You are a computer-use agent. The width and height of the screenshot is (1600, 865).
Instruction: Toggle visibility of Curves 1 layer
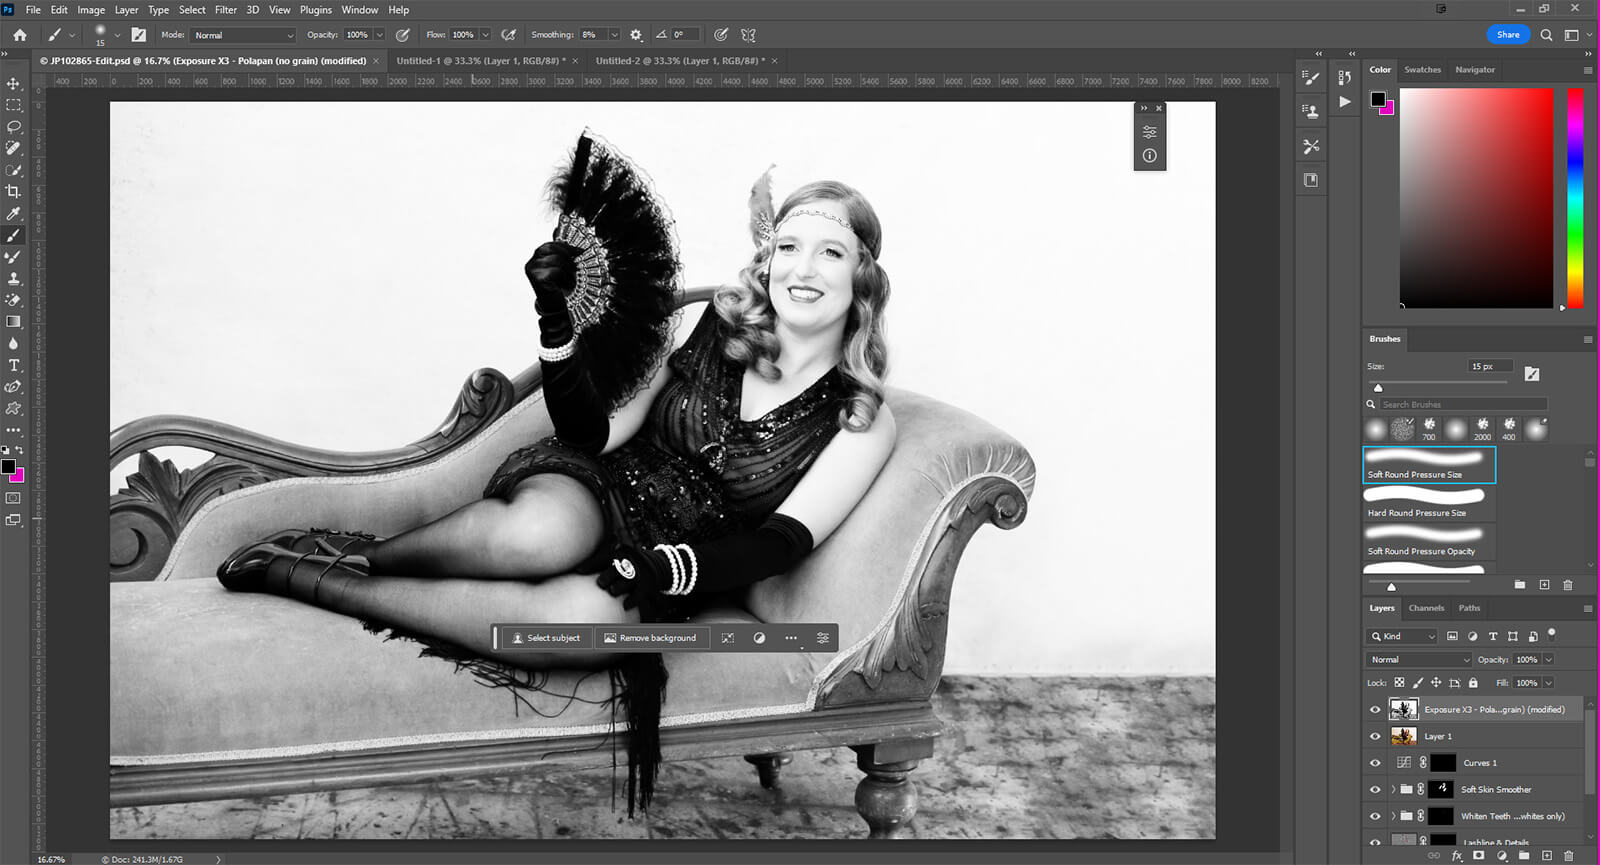point(1375,763)
